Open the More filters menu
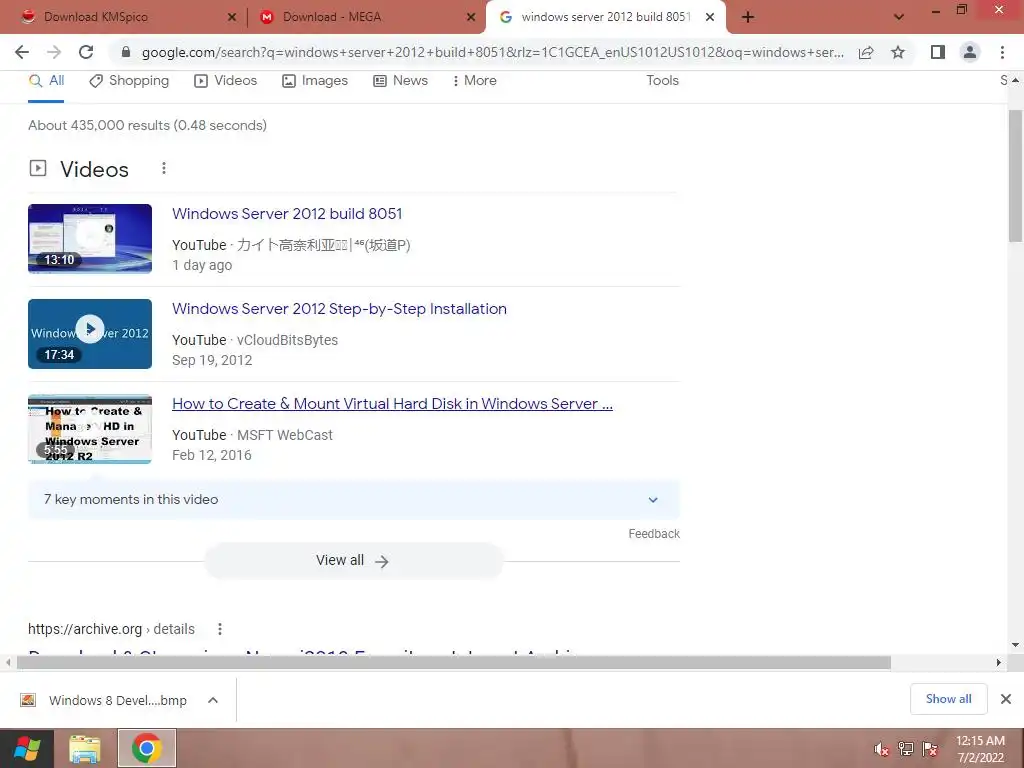The image size is (1024, 768). coord(475,80)
